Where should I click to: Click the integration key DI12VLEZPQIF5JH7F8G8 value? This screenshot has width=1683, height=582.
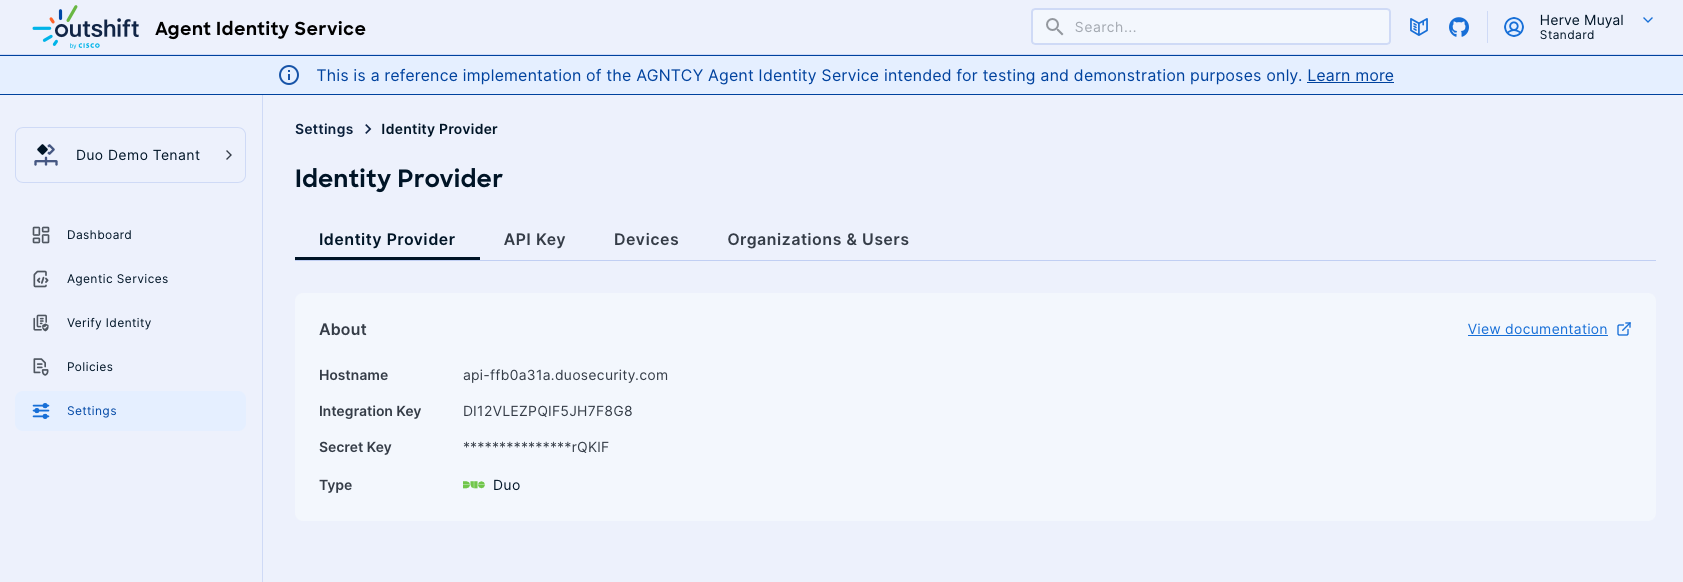pos(547,411)
